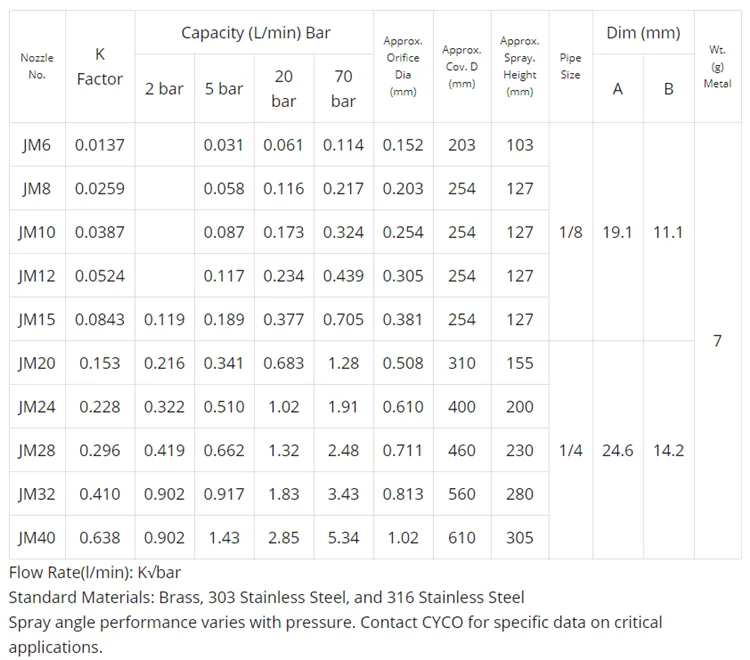Select the JM15 nozzle row label

tap(36, 320)
